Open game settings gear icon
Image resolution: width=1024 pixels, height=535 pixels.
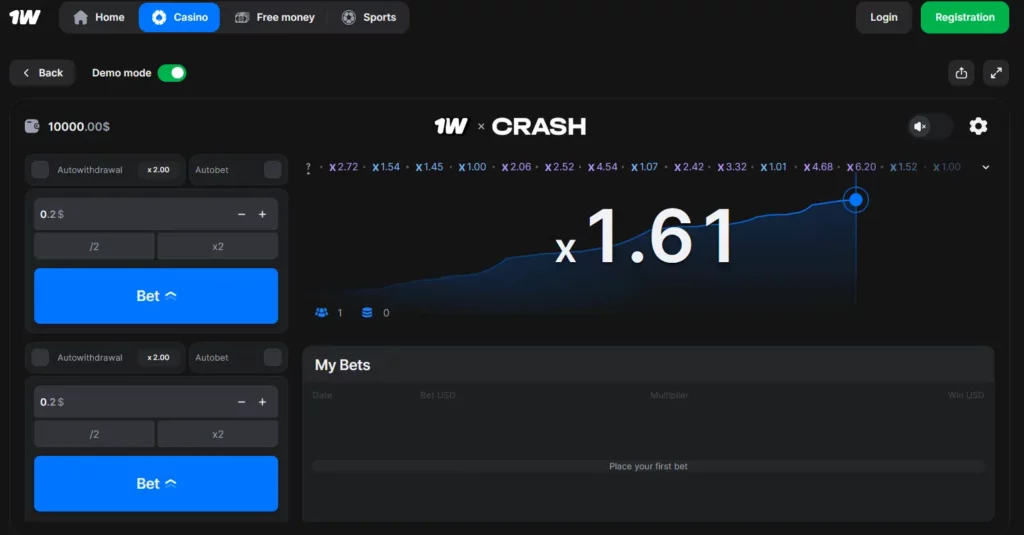tap(978, 126)
